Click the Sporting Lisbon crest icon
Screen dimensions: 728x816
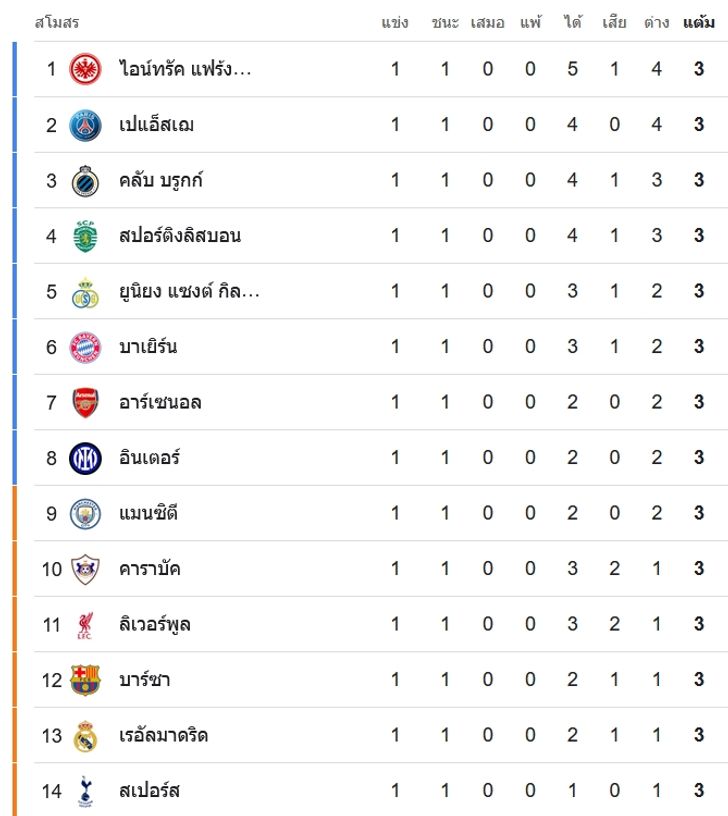click(85, 236)
